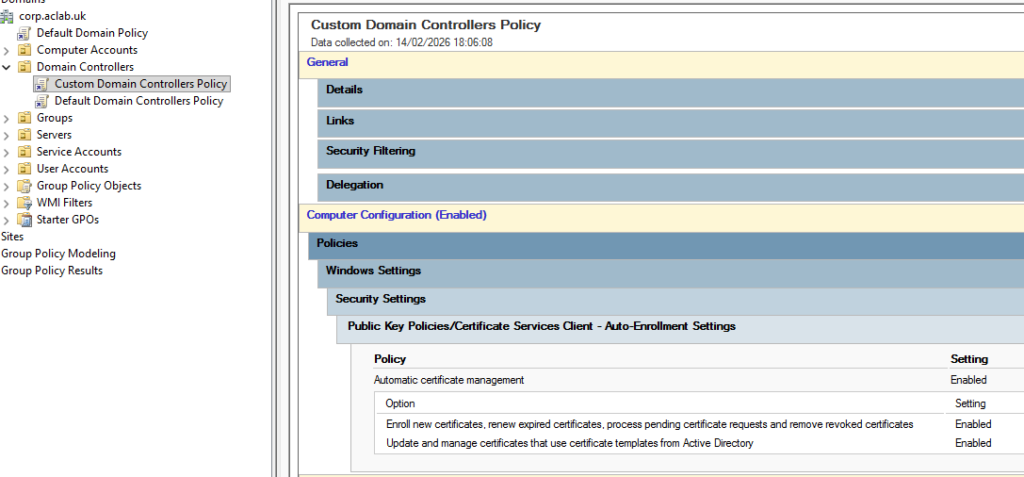Expand the Groups tree node
Image resolution: width=1024 pixels, height=477 pixels.
7,118
